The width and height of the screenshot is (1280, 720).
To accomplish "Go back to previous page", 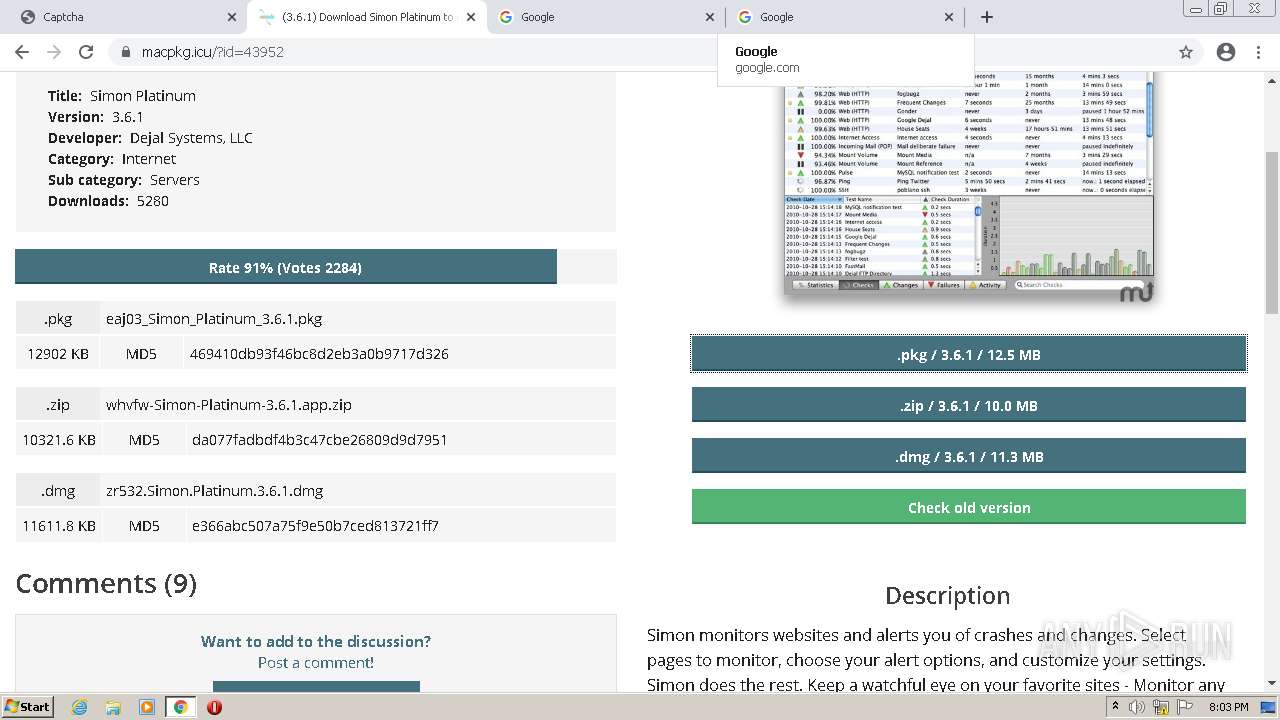I will 22,52.
